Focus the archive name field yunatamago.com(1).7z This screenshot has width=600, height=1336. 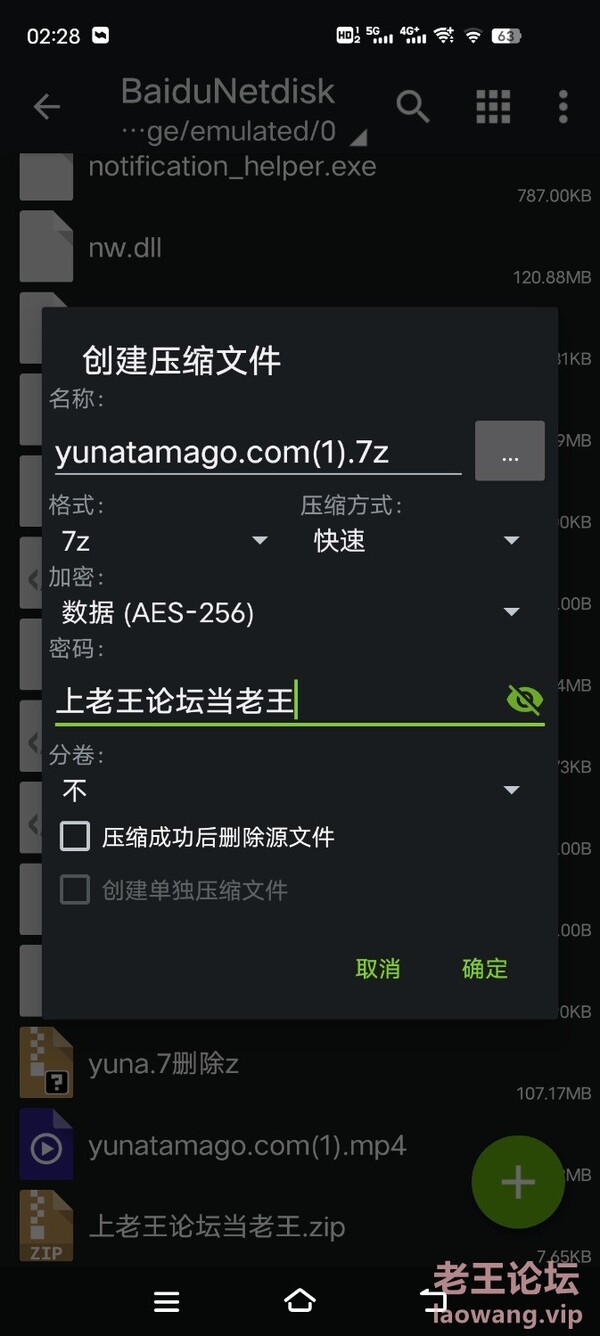(258, 452)
